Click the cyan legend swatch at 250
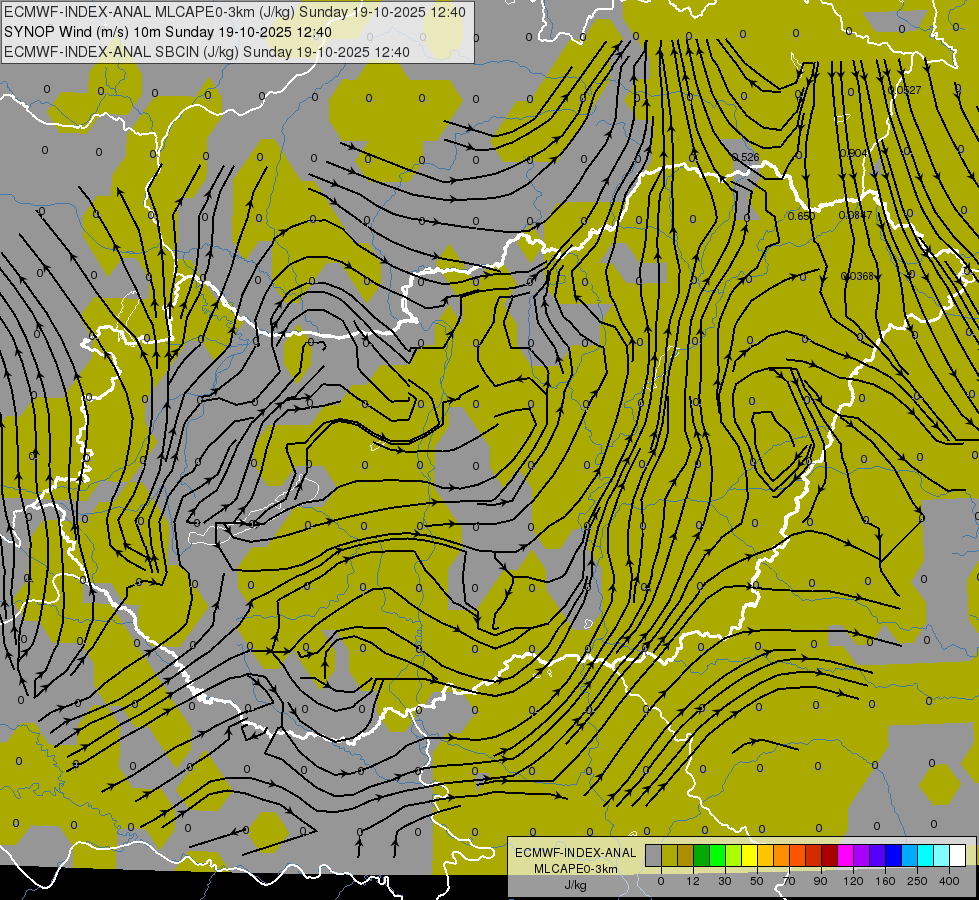This screenshot has width=979, height=900. point(926,856)
